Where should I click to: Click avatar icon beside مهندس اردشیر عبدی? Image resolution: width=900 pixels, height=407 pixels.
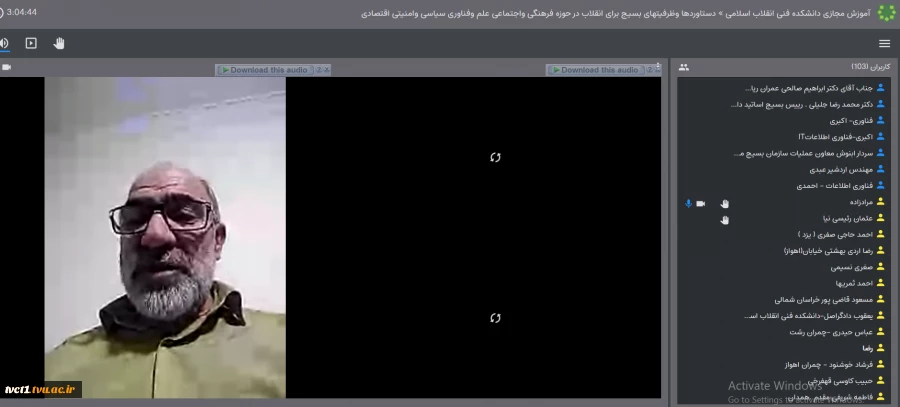click(x=880, y=169)
